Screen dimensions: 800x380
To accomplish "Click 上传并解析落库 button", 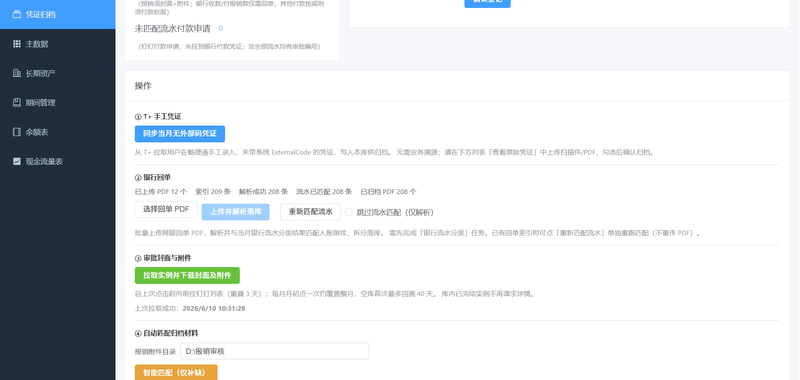I will point(235,212).
